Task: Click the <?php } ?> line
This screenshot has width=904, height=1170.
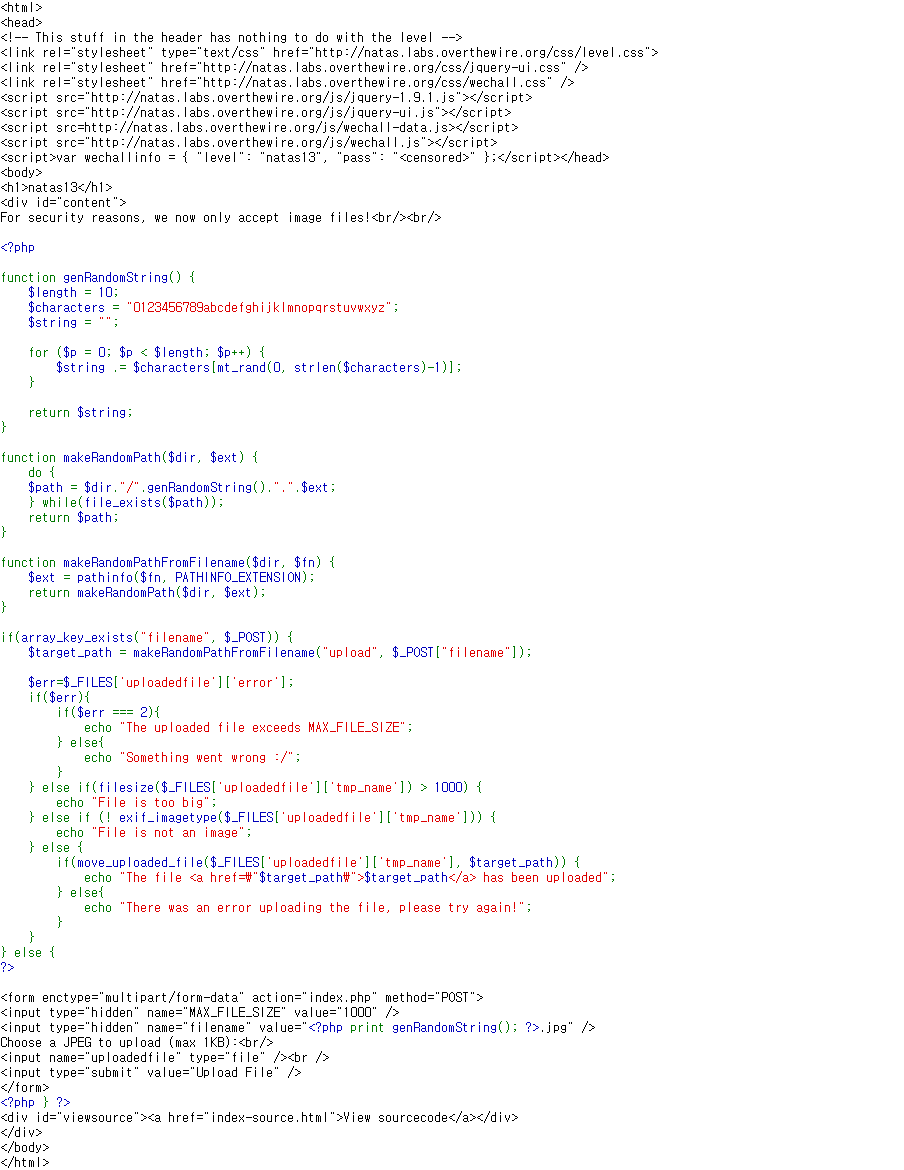Action: 35,1102
